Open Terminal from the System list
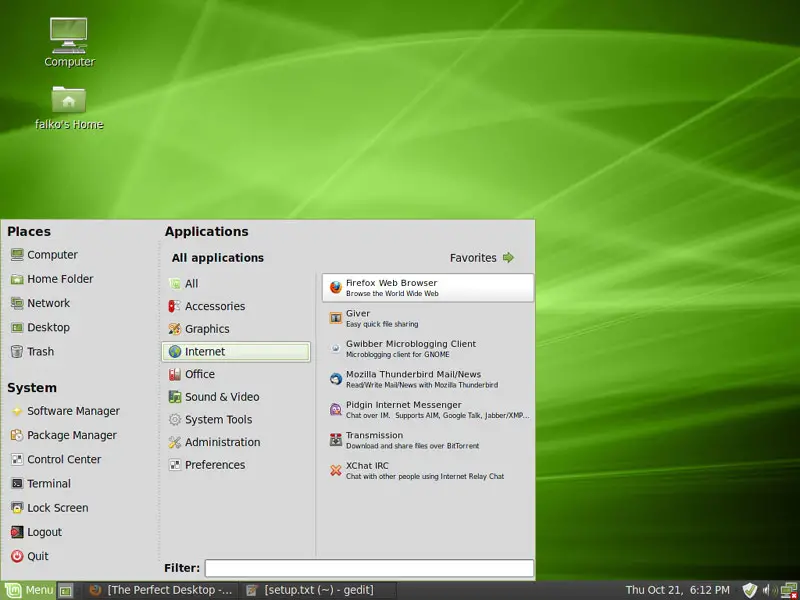The image size is (800, 600). (x=48, y=484)
